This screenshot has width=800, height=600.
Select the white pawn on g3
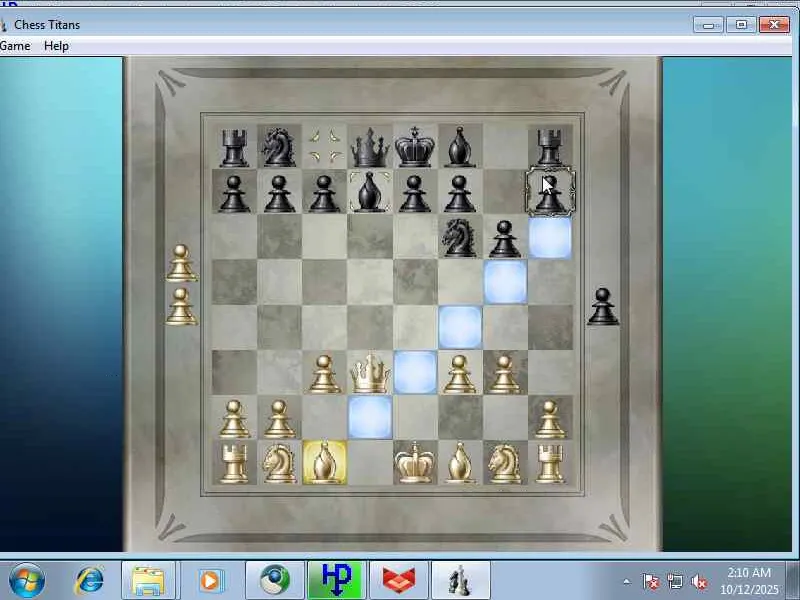(x=505, y=374)
